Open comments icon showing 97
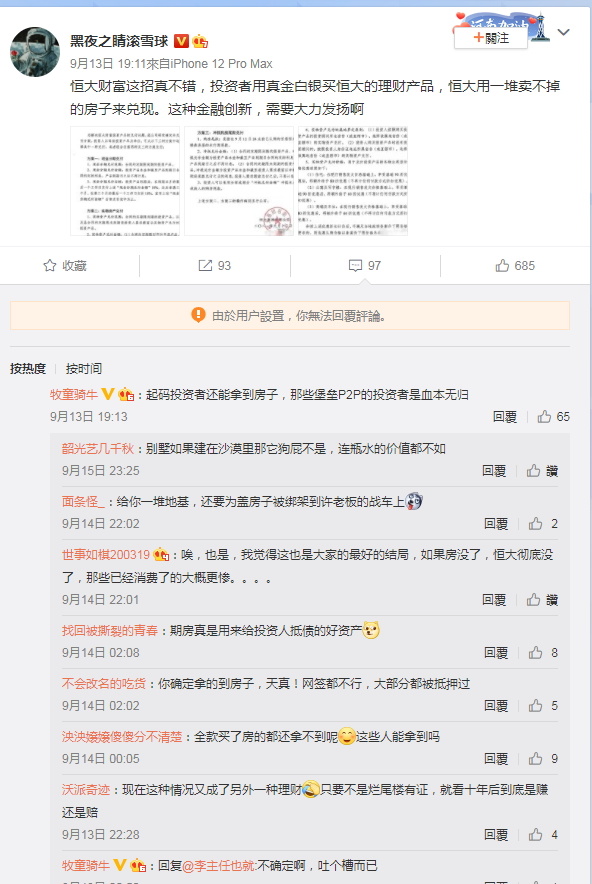Viewport: 592px width, 884px height. pyautogui.click(x=365, y=266)
